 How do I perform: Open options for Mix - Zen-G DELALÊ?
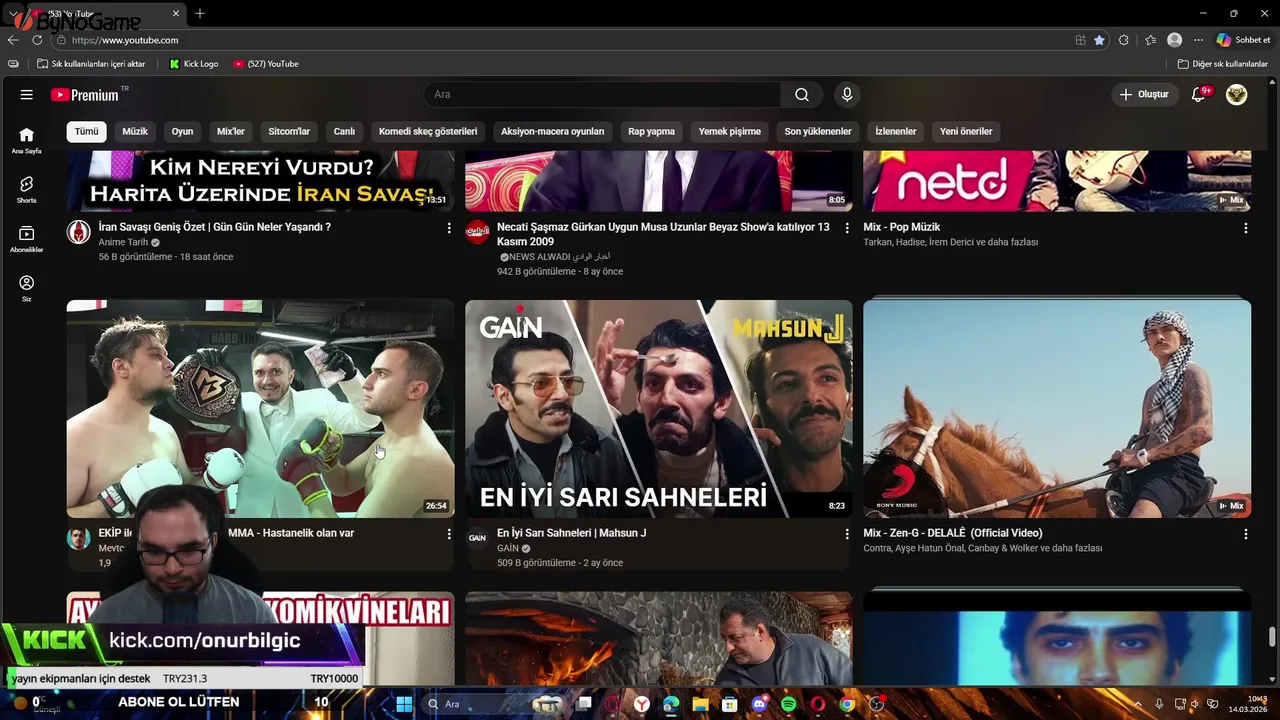[x=1245, y=534]
